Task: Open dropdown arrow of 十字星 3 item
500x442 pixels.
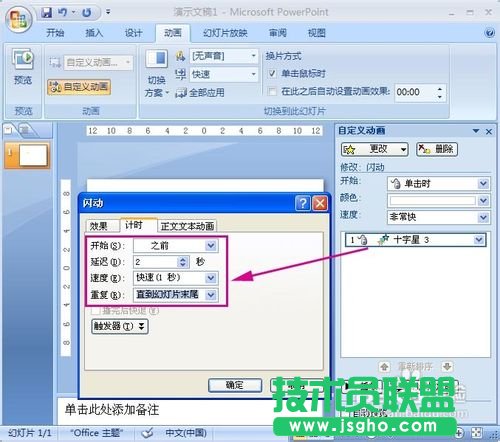Action: click(479, 240)
